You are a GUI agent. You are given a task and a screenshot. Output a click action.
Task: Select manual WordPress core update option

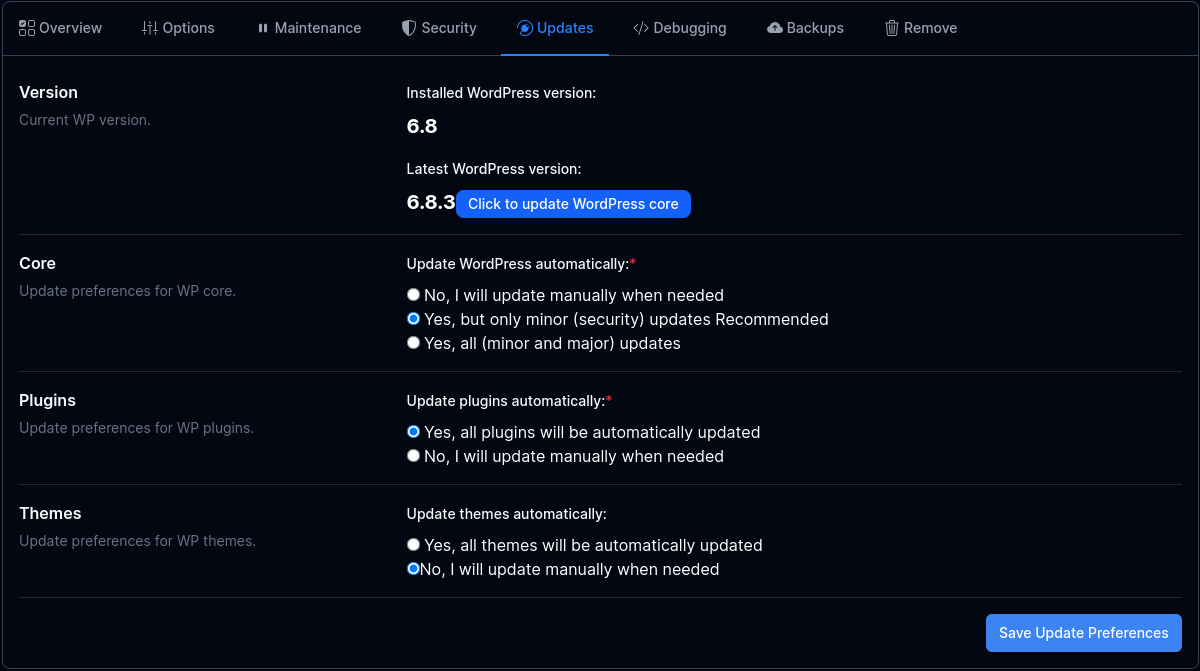[413, 295]
